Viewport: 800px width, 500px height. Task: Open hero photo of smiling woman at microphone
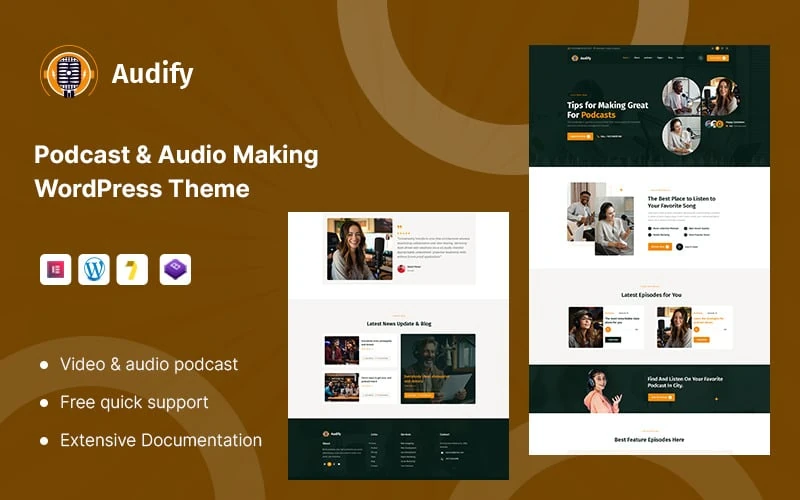point(720,96)
